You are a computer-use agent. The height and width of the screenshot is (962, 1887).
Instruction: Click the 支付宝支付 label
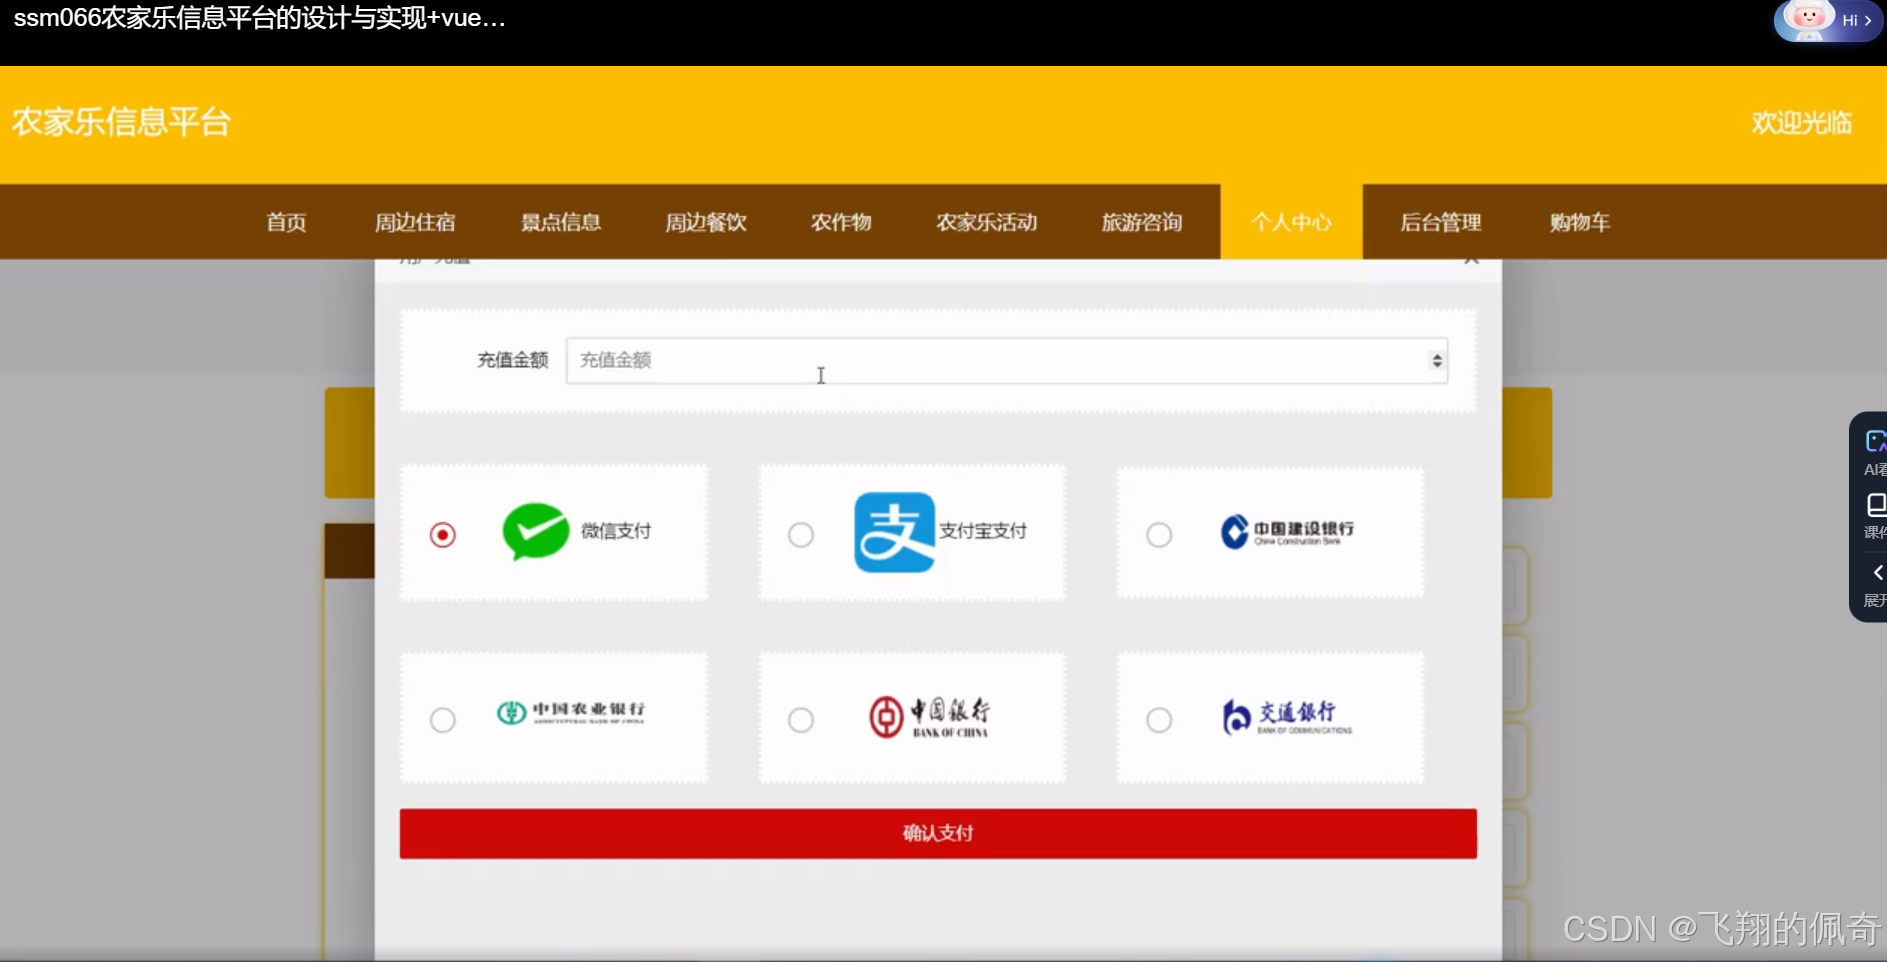983,531
